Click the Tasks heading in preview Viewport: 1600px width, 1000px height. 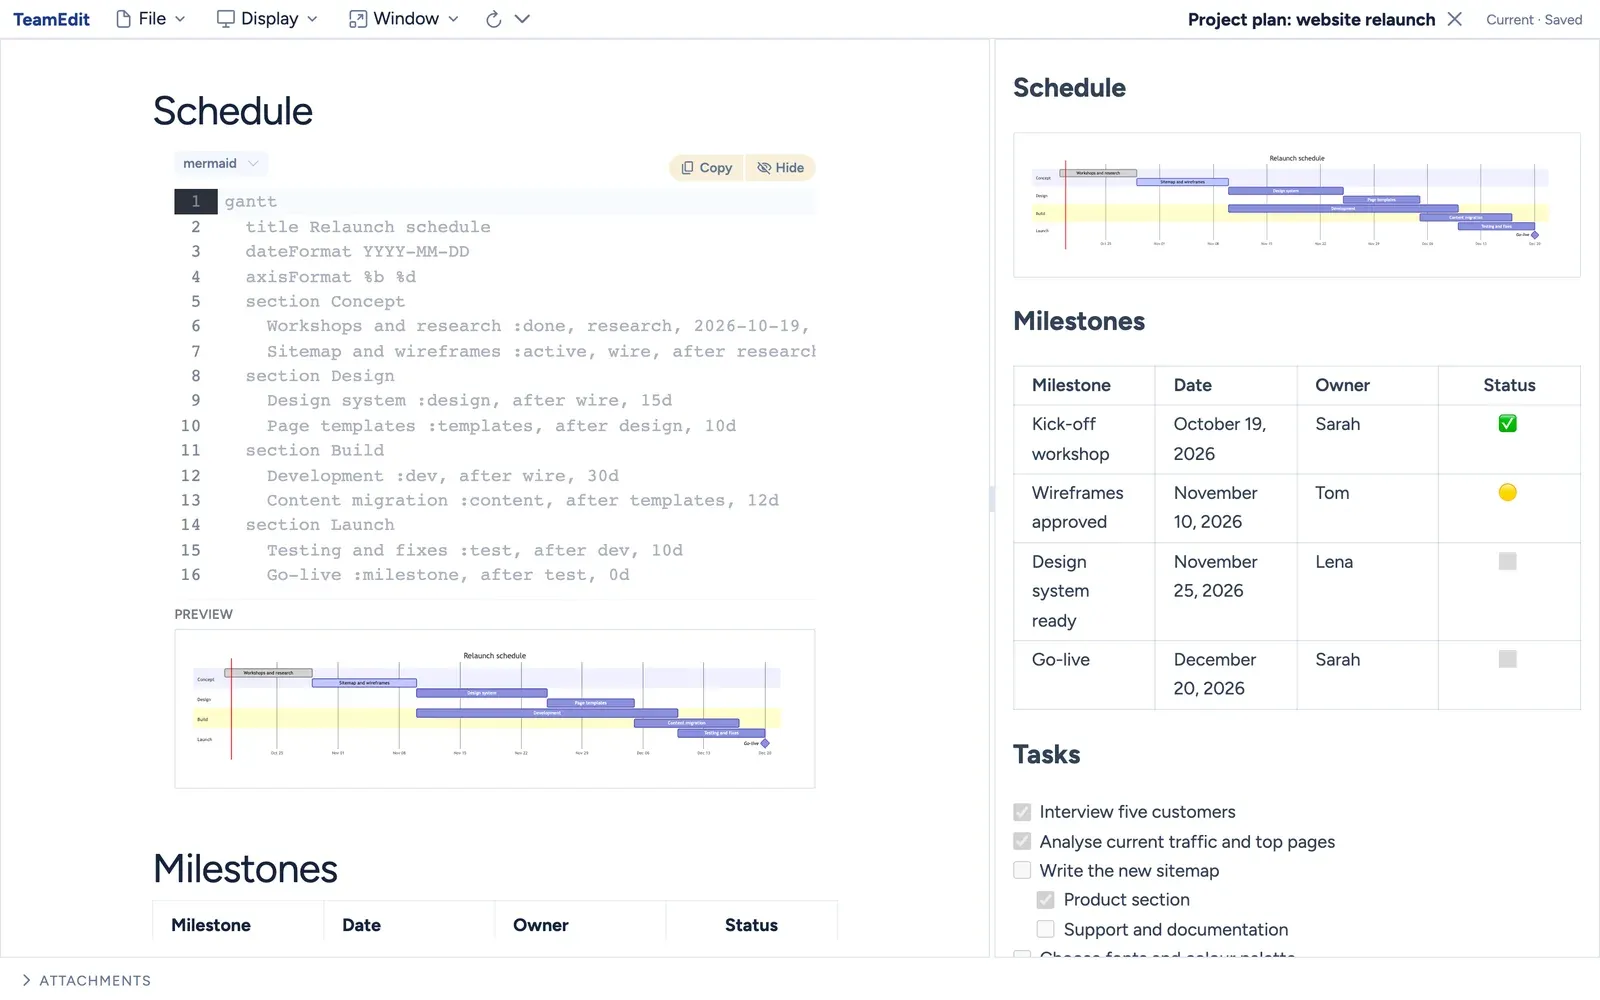1047,754
